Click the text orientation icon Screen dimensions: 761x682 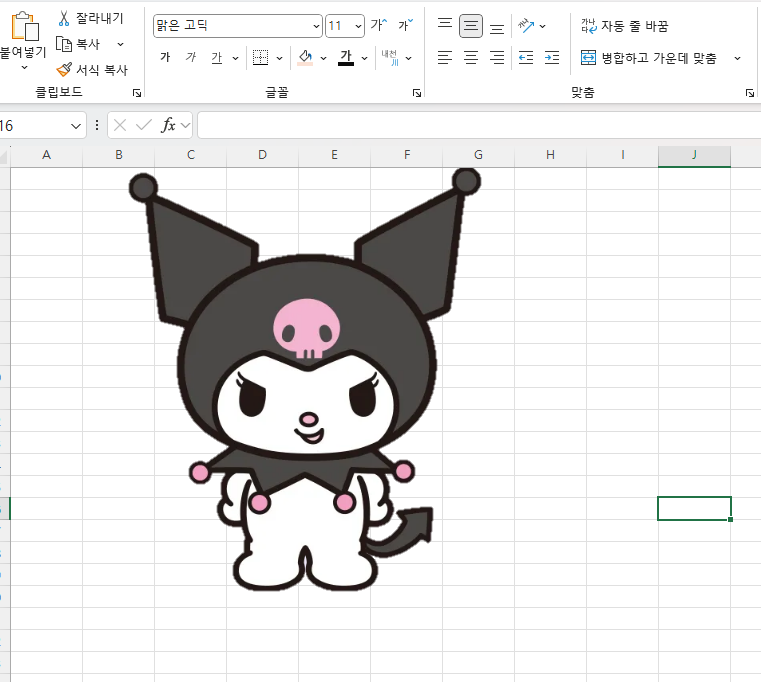526,25
